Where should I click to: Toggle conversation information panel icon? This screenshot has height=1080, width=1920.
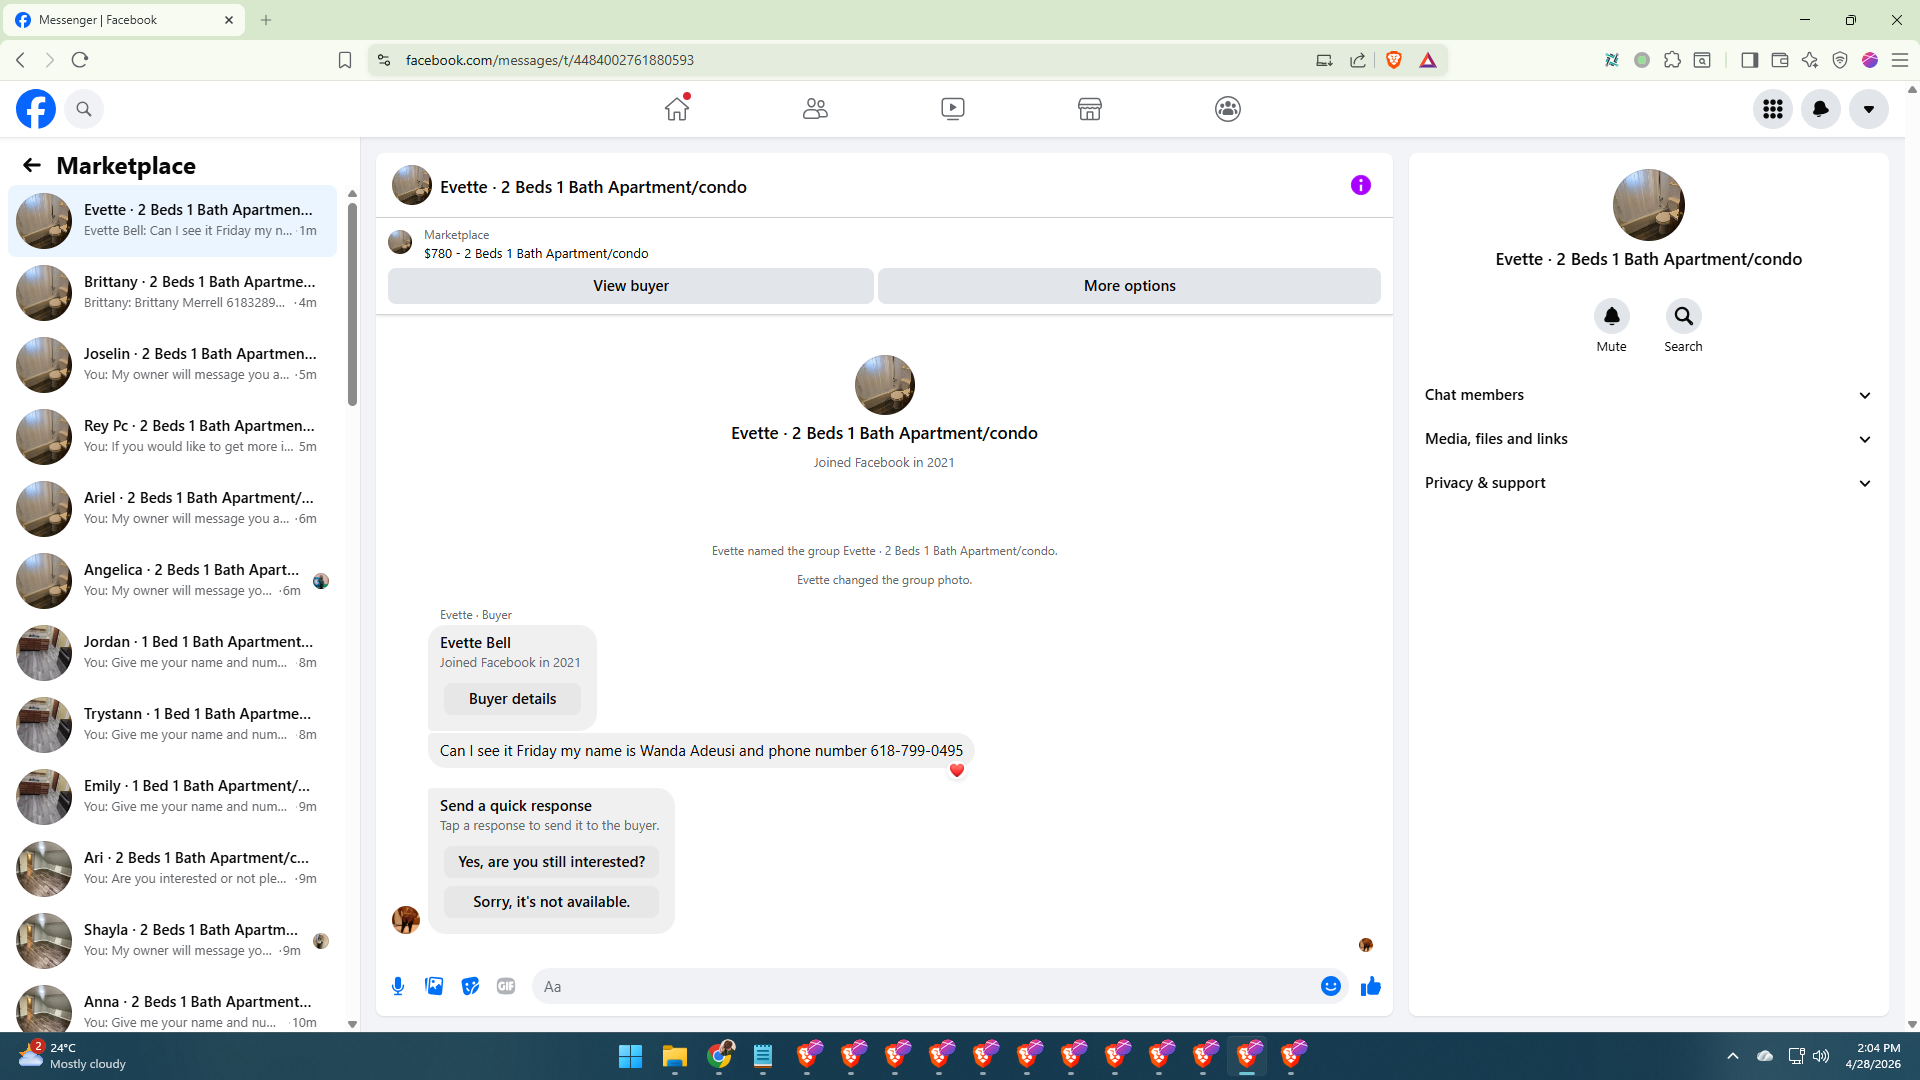pos(1360,185)
